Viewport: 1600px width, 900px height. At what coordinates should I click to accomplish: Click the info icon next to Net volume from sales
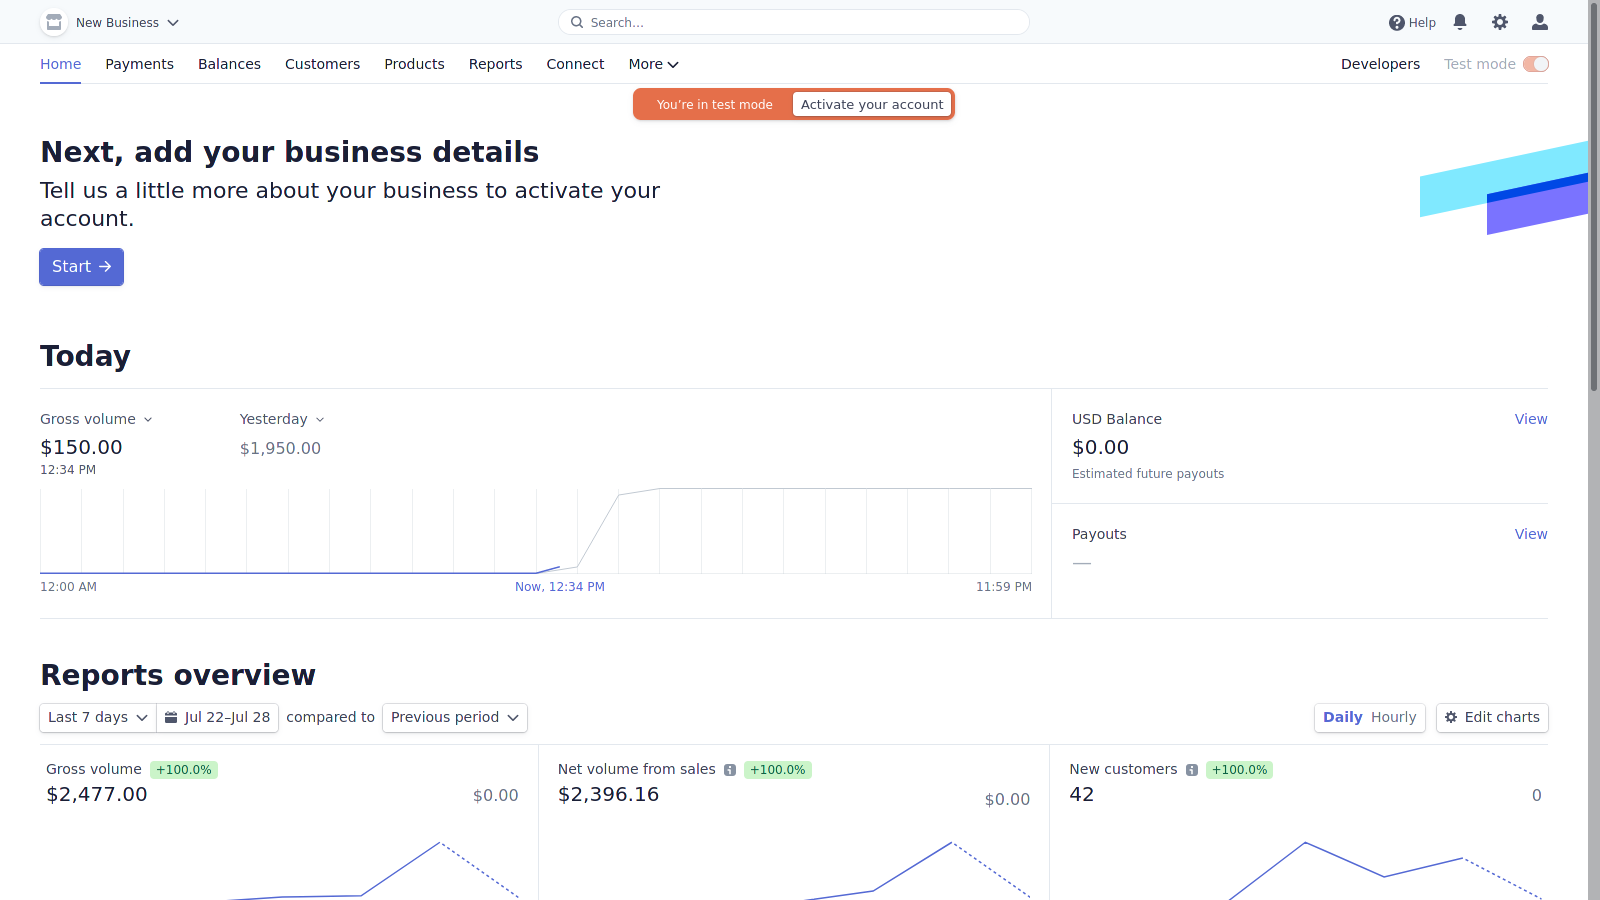coord(730,769)
